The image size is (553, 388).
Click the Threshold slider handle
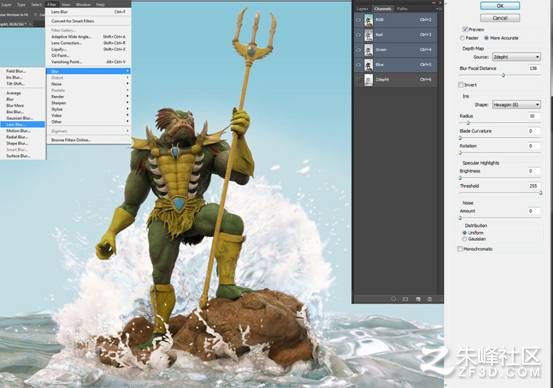coord(540,193)
